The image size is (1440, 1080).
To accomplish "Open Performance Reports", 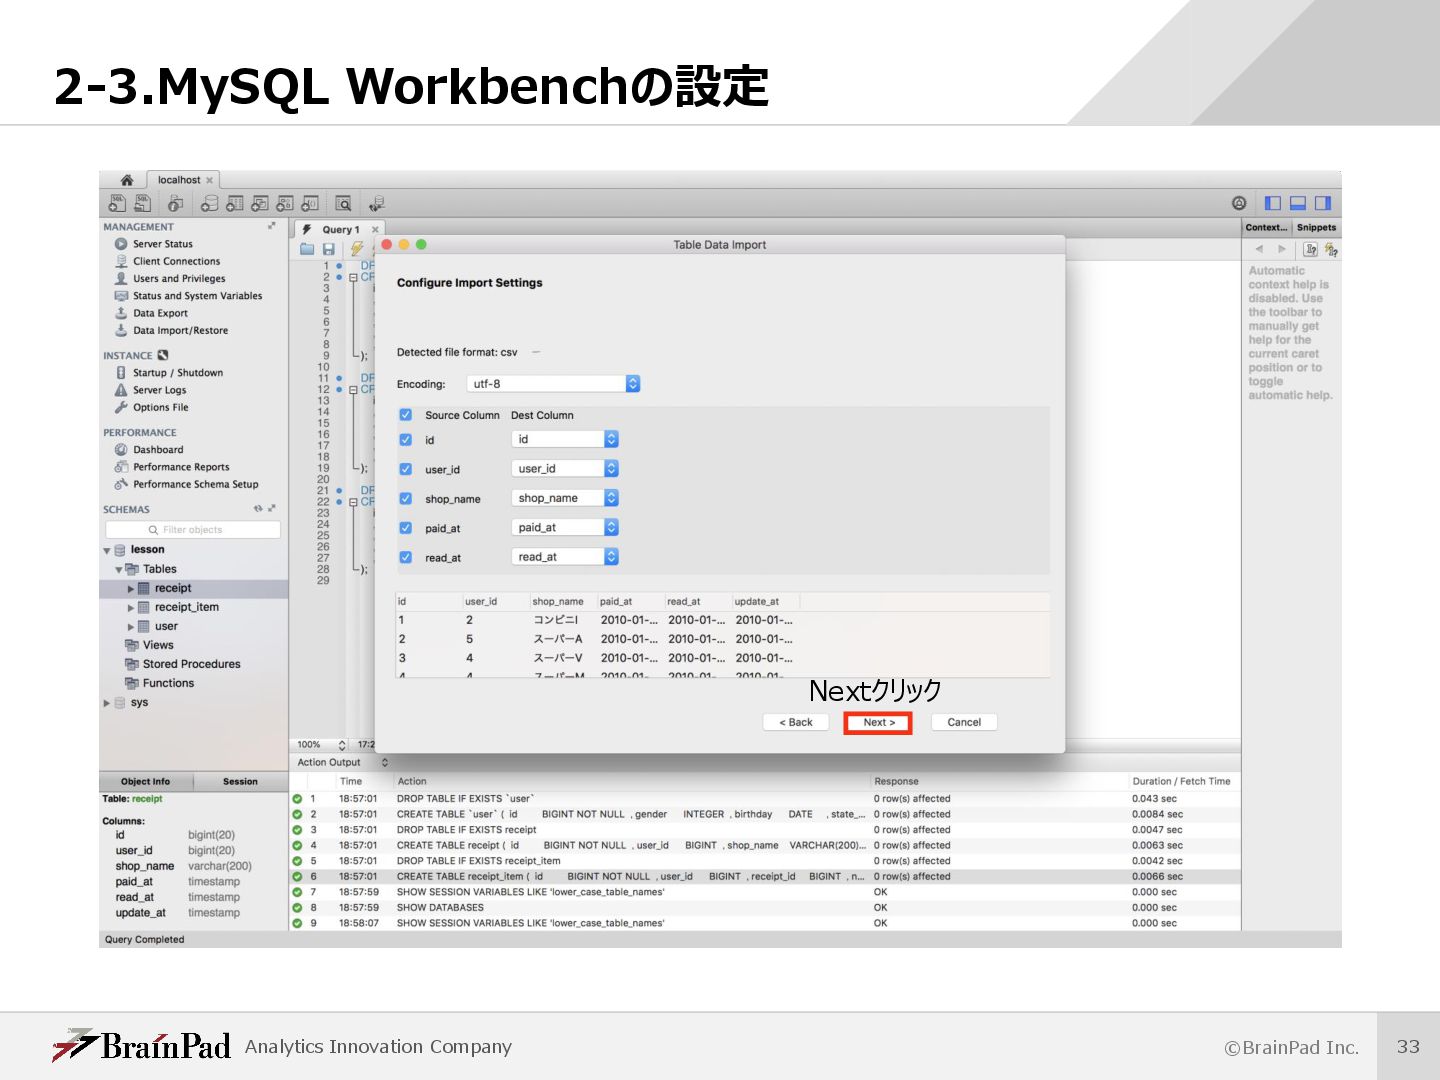I will (x=181, y=467).
